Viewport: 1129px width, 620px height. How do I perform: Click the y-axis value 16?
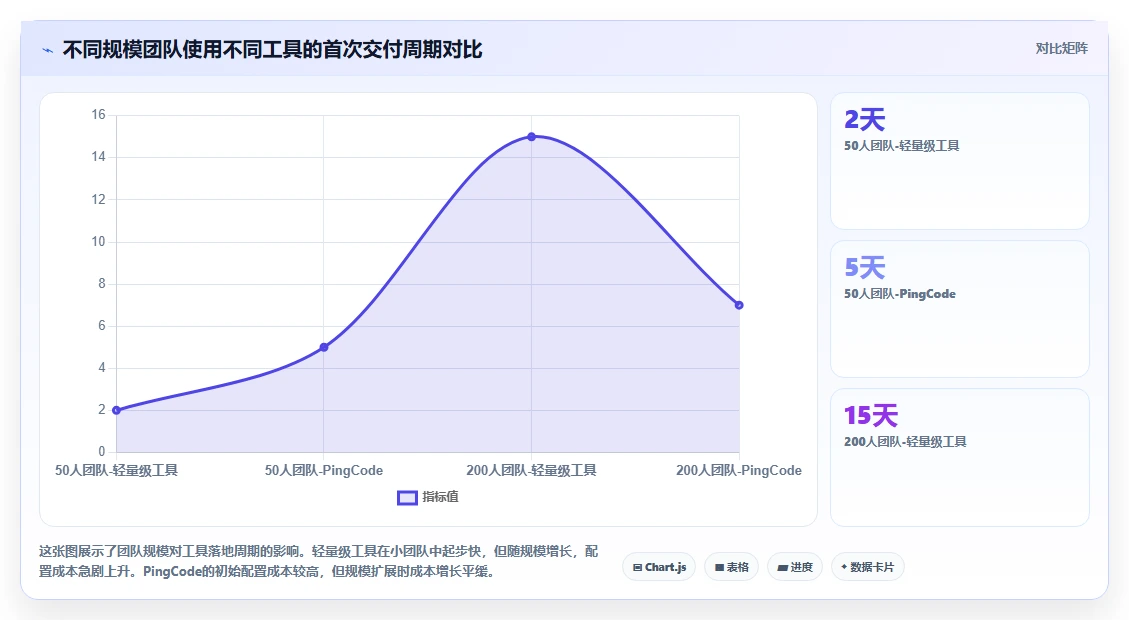point(98,114)
